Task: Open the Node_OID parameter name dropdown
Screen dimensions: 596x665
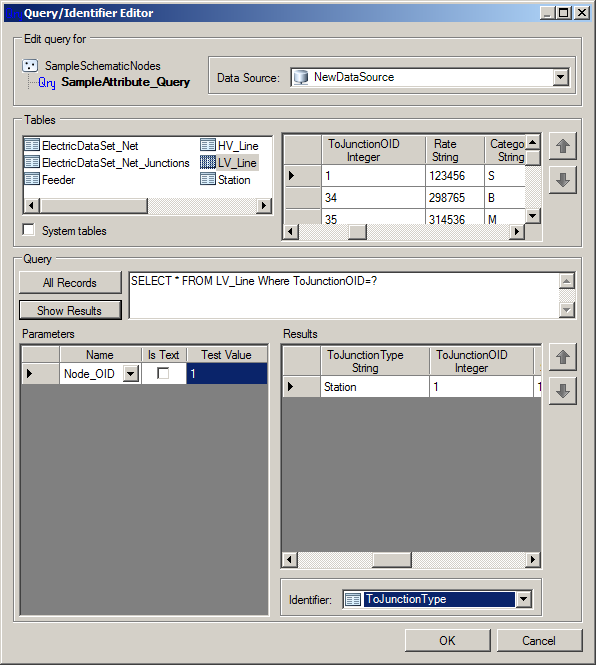Action: 131,374
